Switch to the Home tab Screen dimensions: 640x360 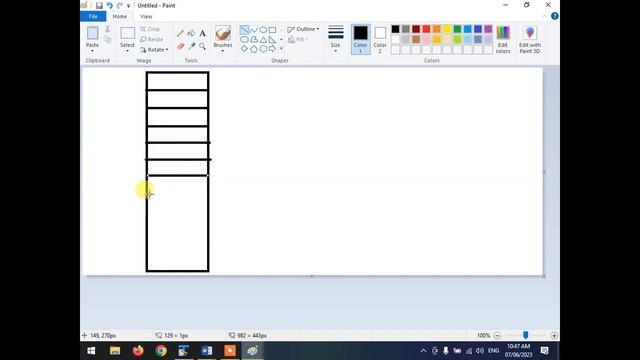tap(120, 16)
